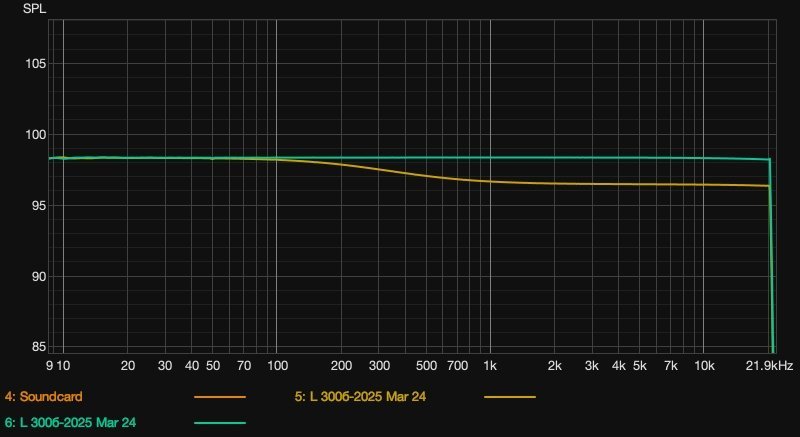Select the 20 Hz frequency axis label
Screen dimensions: 800x437
(x=127, y=367)
